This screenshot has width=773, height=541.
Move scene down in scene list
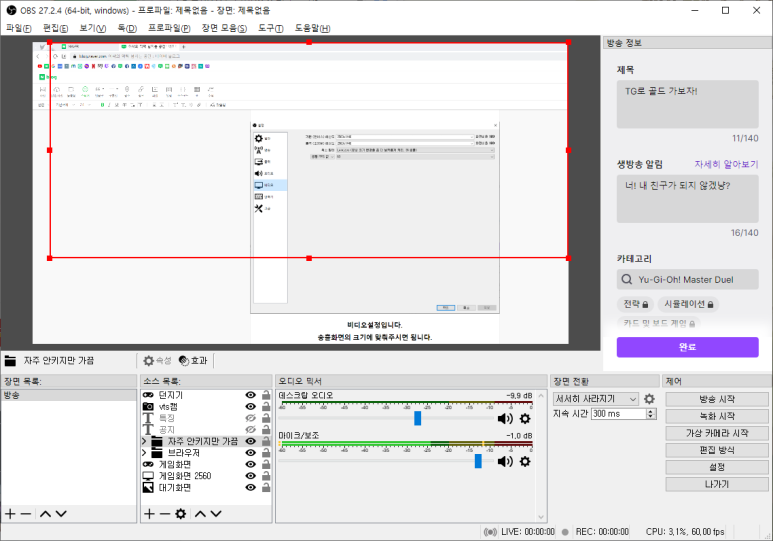tap(61, 514)
